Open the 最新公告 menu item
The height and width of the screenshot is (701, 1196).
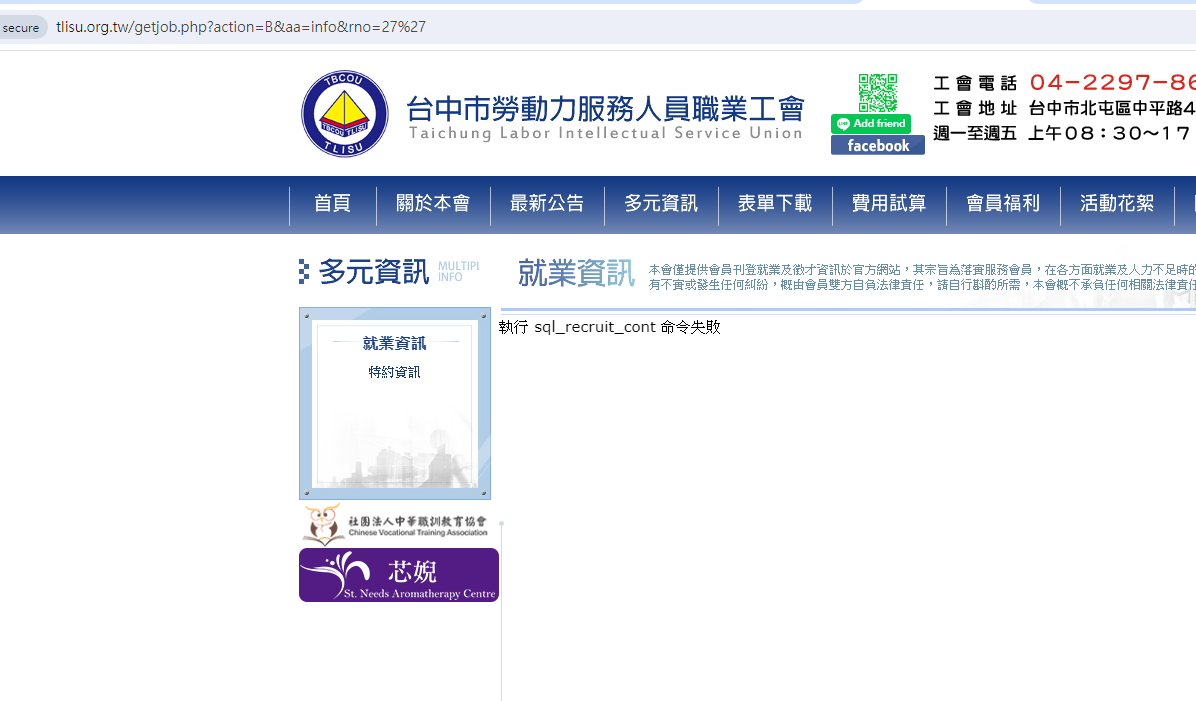(x=547, y=204)
